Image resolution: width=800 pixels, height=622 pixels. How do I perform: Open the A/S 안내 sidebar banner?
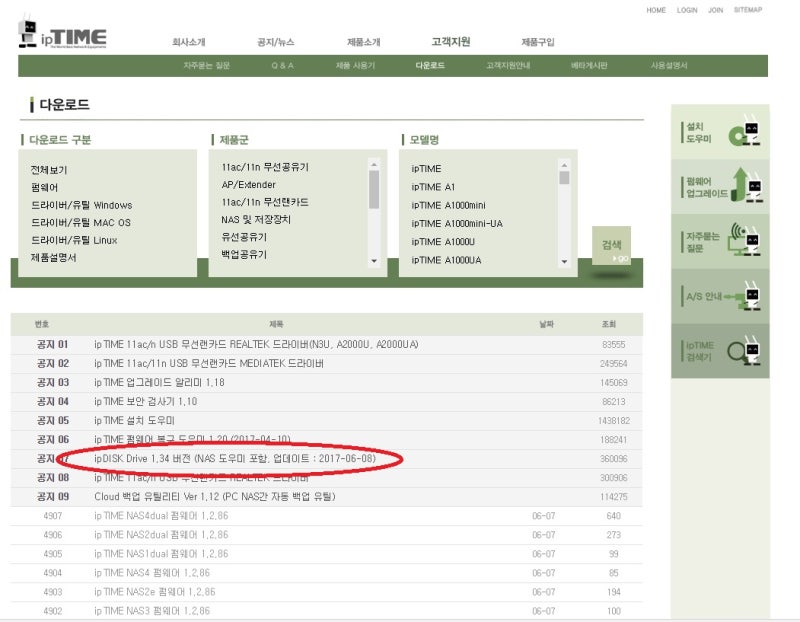coord(720,296)
